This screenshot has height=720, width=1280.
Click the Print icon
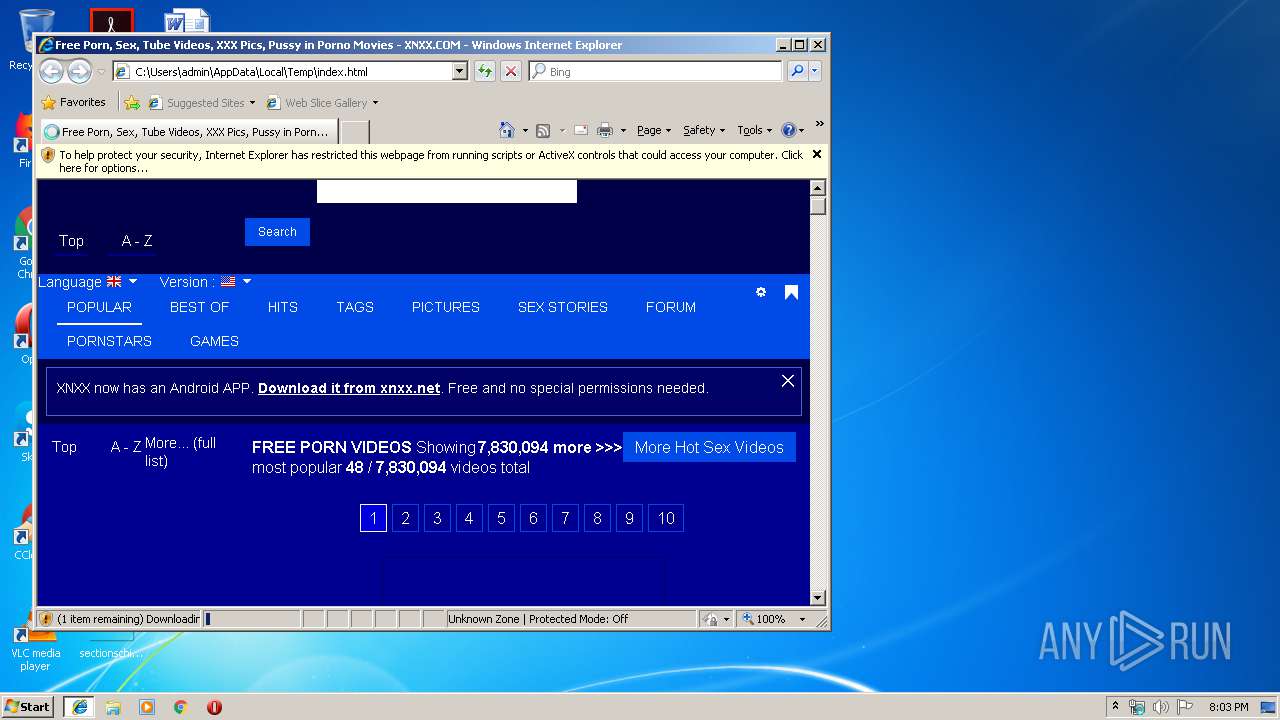pos(604,130)
